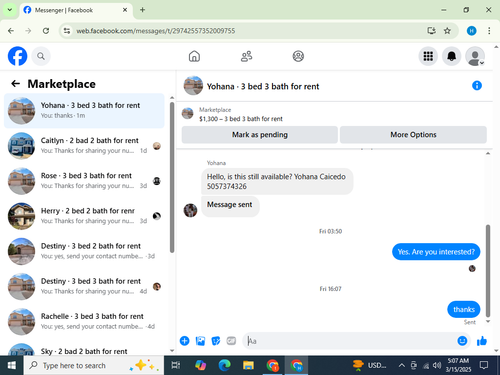The width and height of the screenshot is (500, 375).
Task: Select Messenger | Facebook tab
Action: pos(76,10)
